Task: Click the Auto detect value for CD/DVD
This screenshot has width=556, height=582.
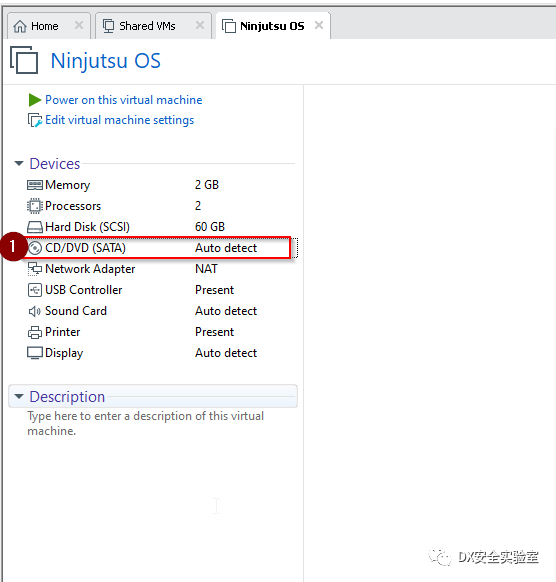Action: (x=226, y=248)
